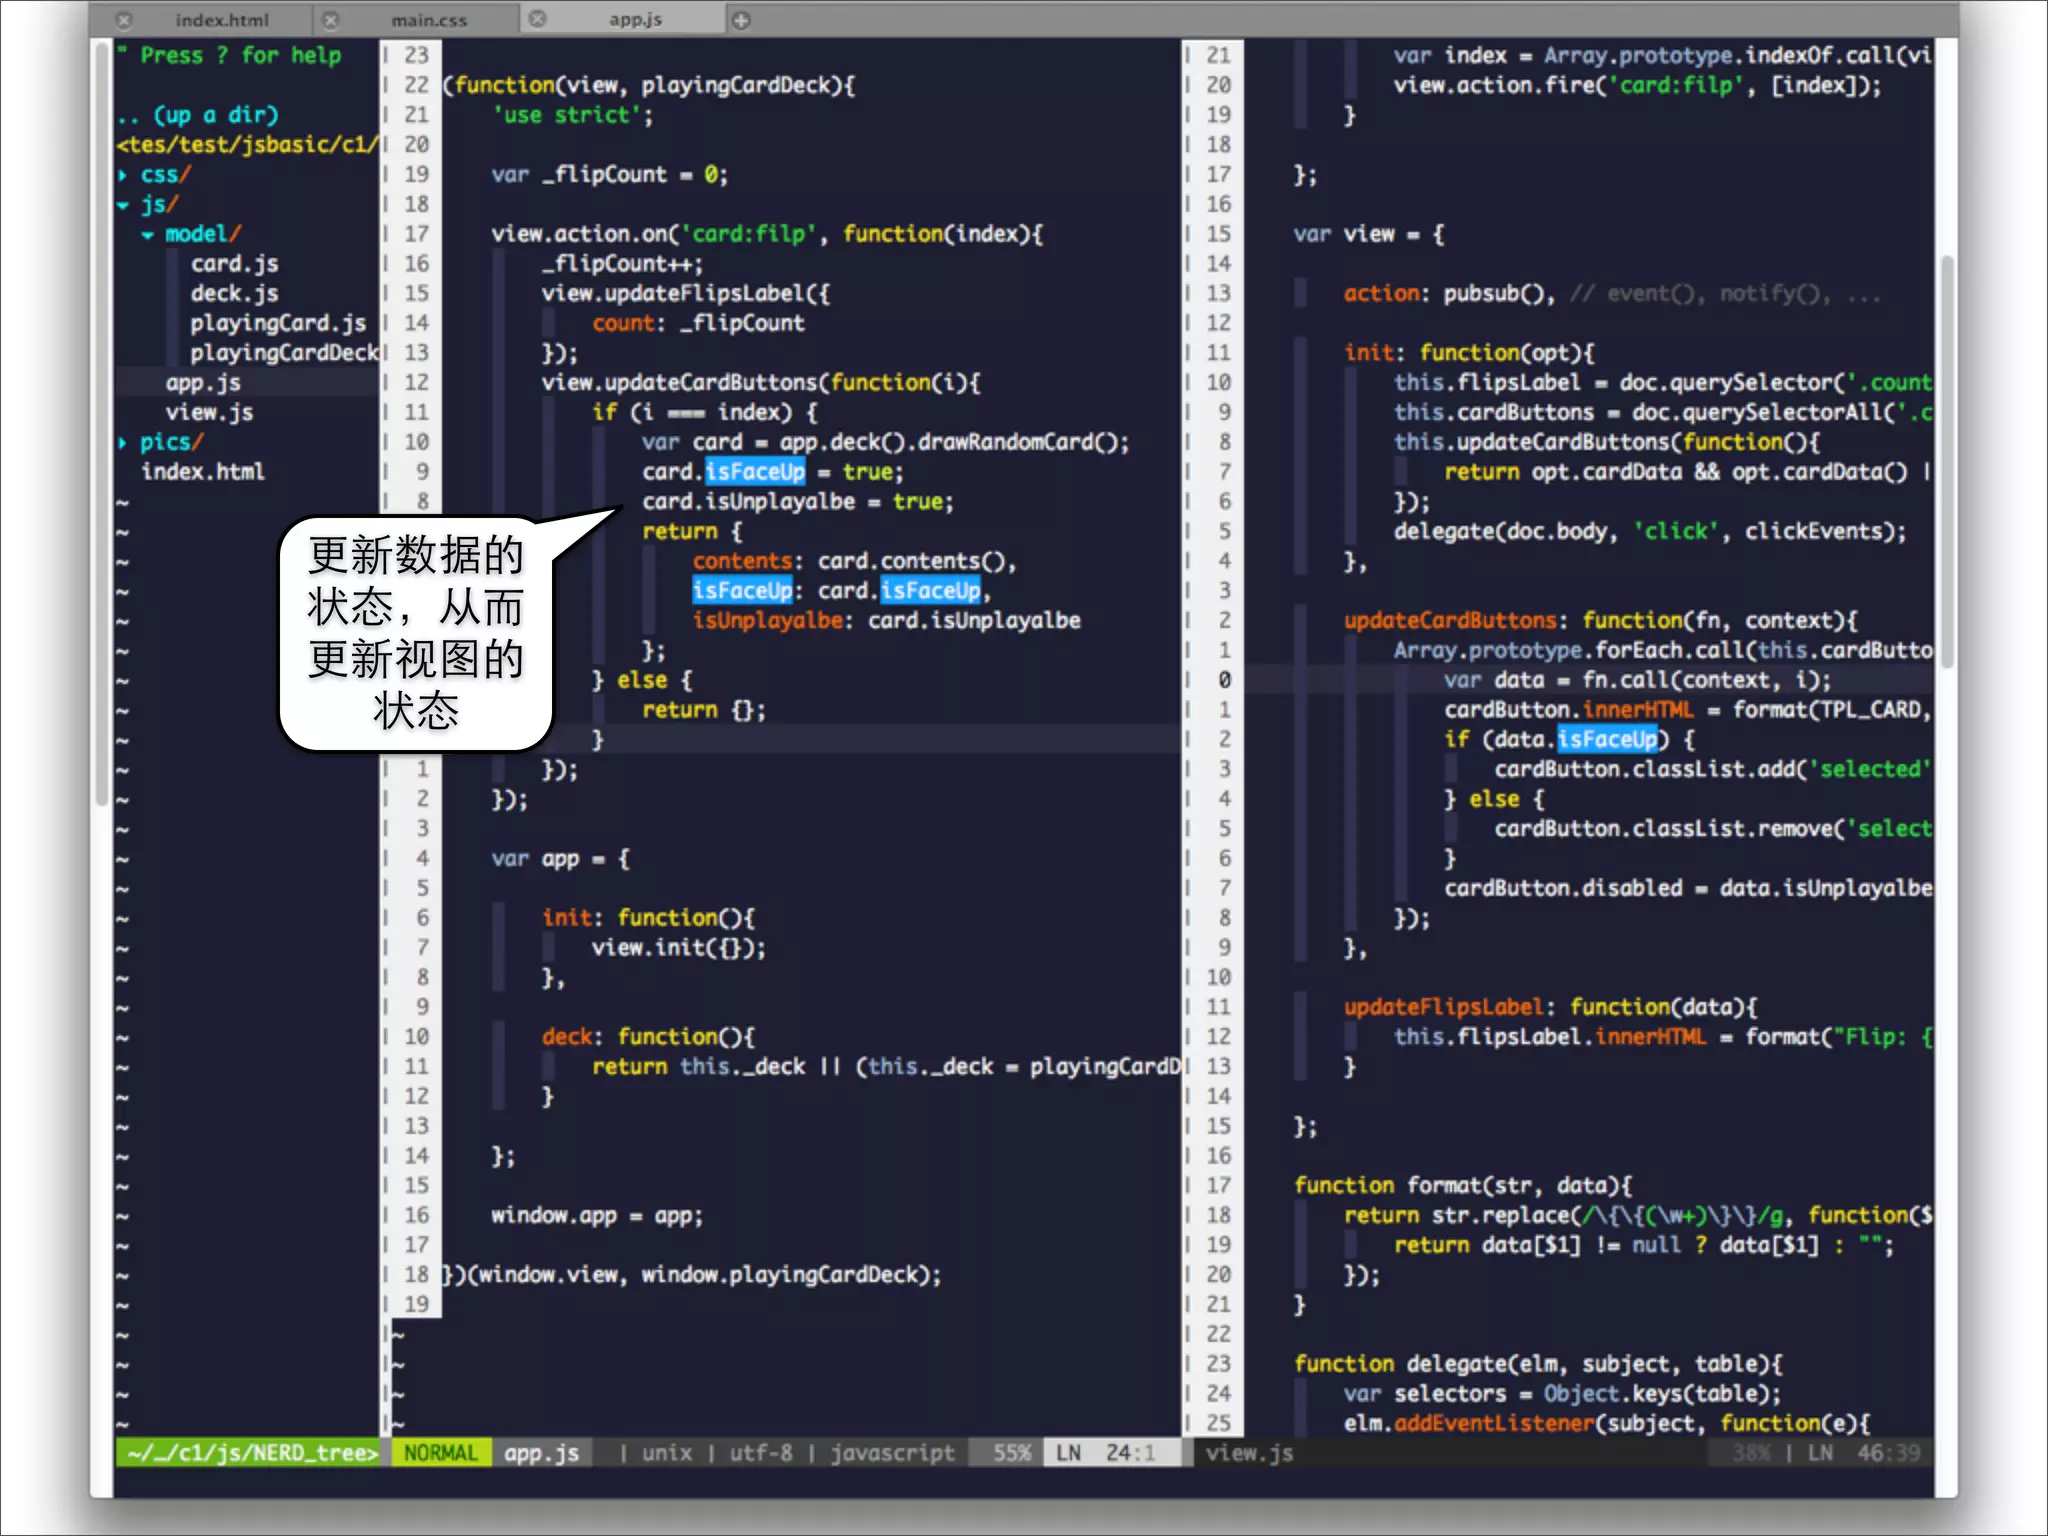Image resolution: width=2048 pixels, height=1536 pixels.
Task: Go up a directory via '.. (up a dir)'
Action: (x=197, y=115)
